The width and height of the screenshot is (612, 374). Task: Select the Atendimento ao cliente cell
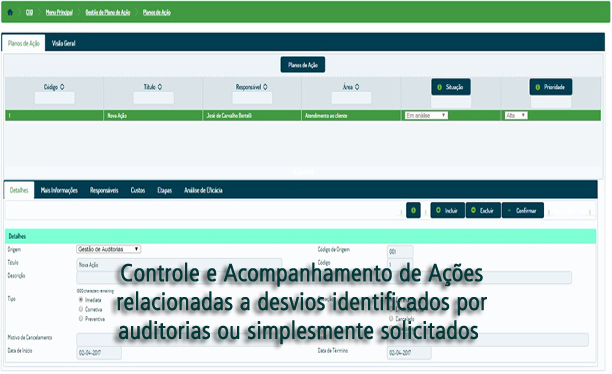click(351, 116)
